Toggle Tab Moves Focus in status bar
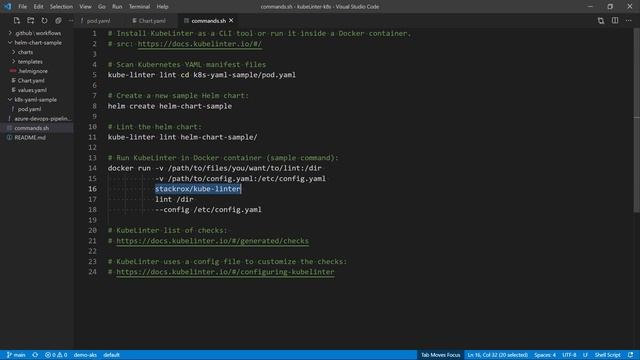 click(x=440, y=355)
